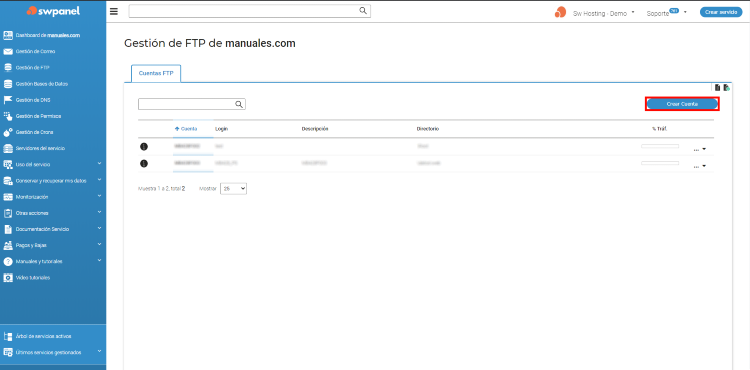Click the Gestión de FTP sidebar icon
The height and width of the screenshot is (370, 750).
8,68
